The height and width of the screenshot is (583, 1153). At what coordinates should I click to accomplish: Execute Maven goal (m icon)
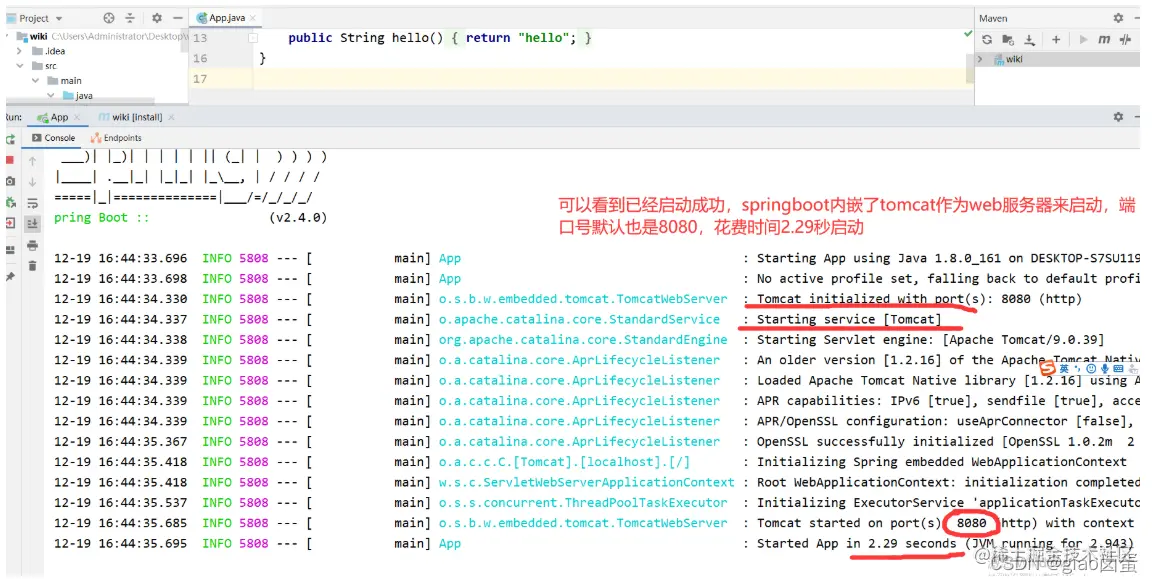pyautogui.click(x=1104, y=40)
